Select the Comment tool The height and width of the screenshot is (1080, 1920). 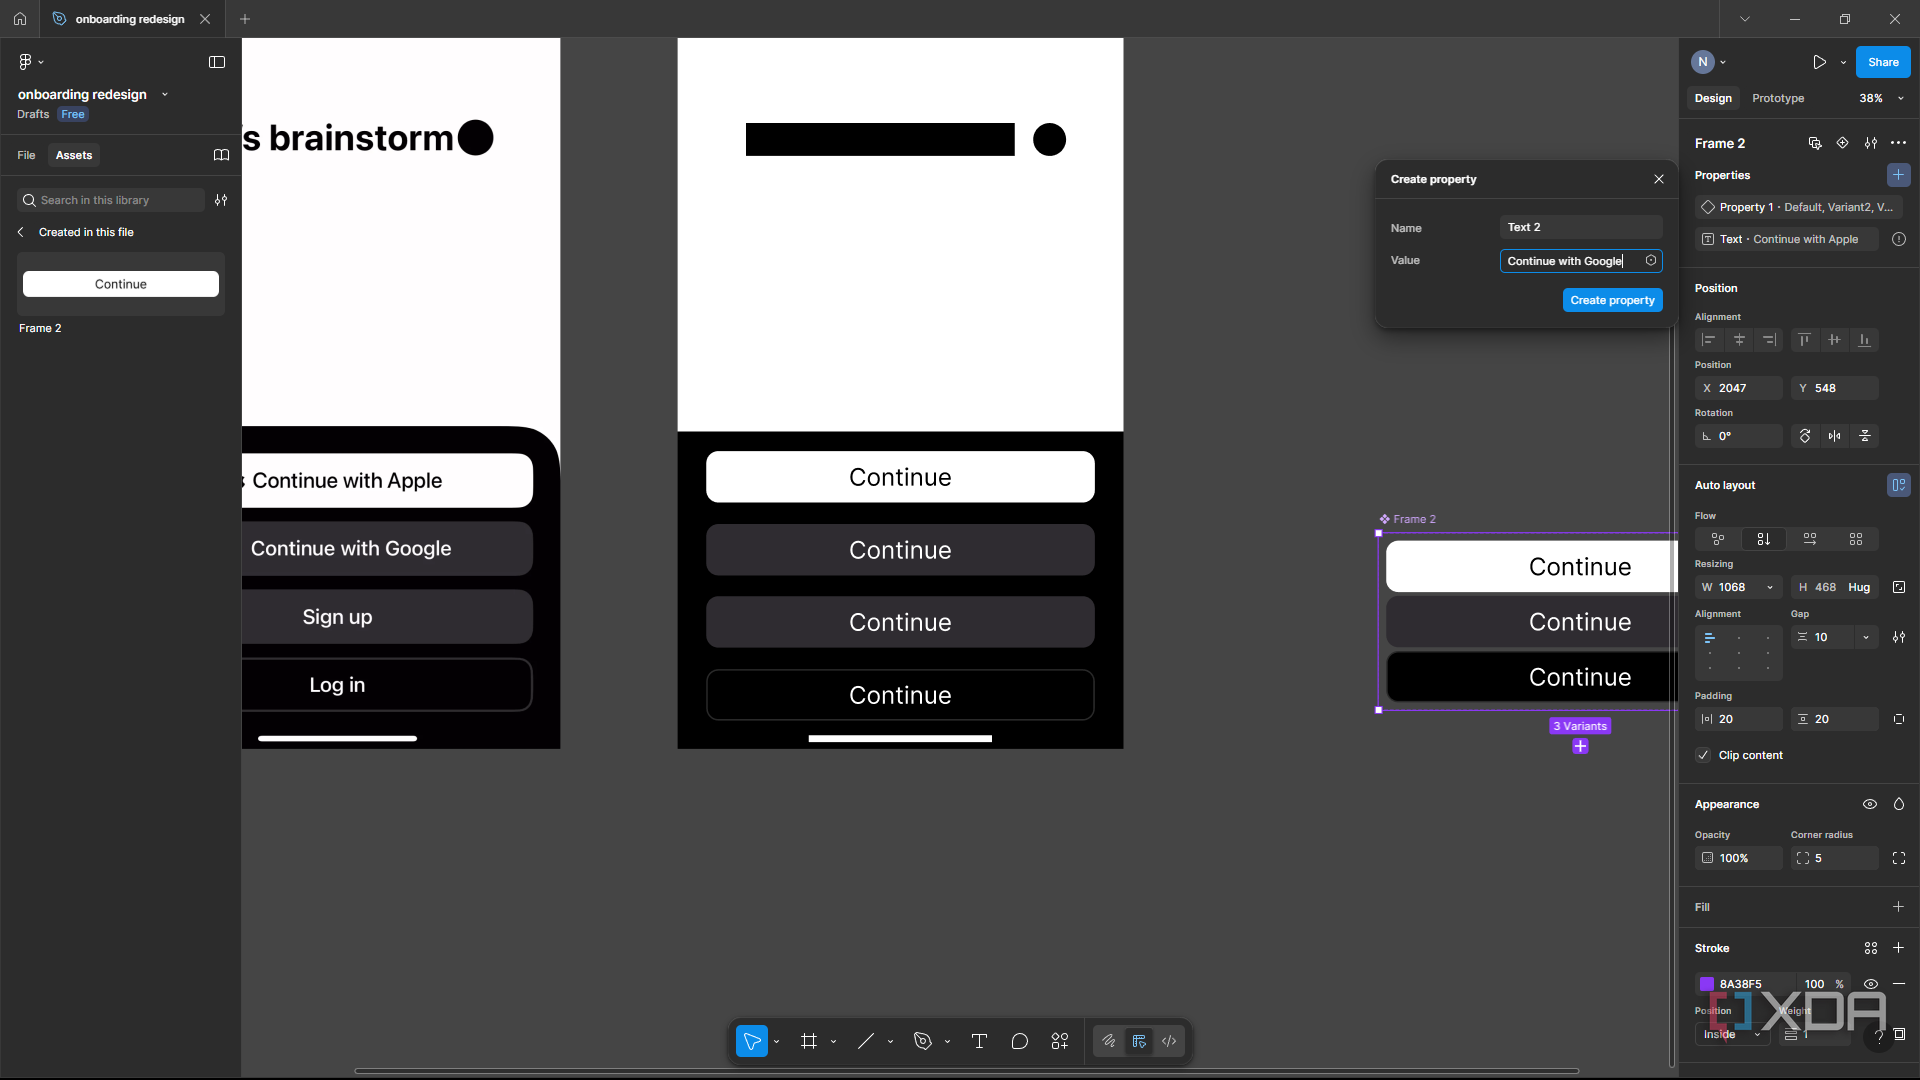pyautogui.click(x=1020, y=1041)
